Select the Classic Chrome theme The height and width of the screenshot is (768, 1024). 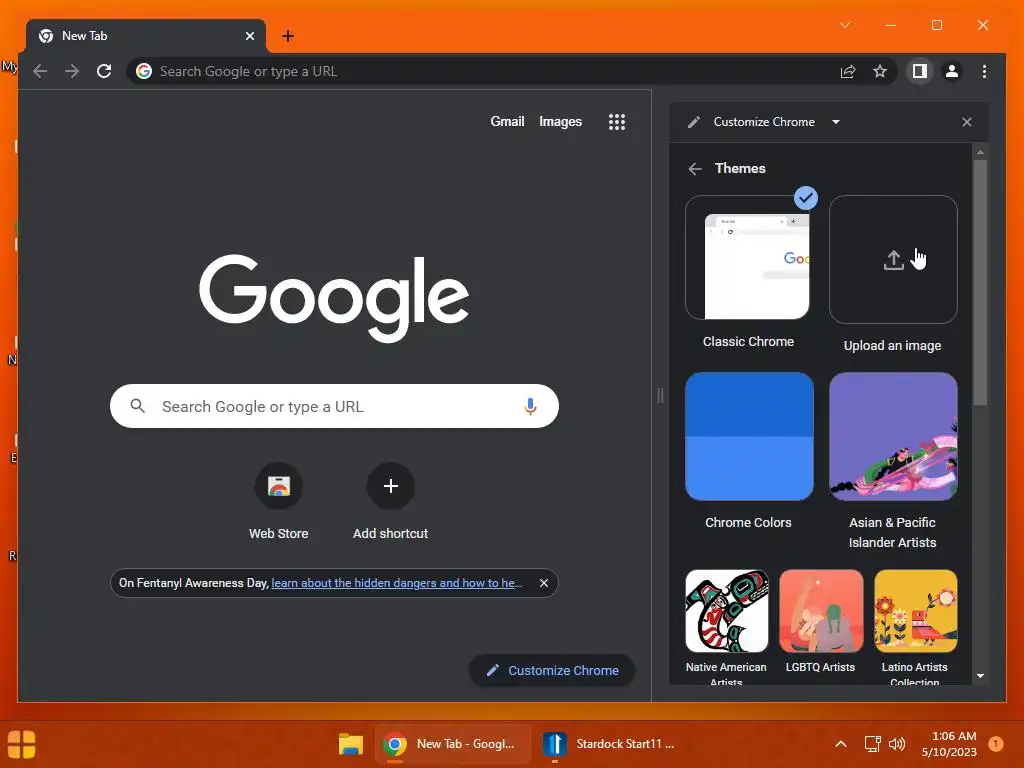point(749,257)
